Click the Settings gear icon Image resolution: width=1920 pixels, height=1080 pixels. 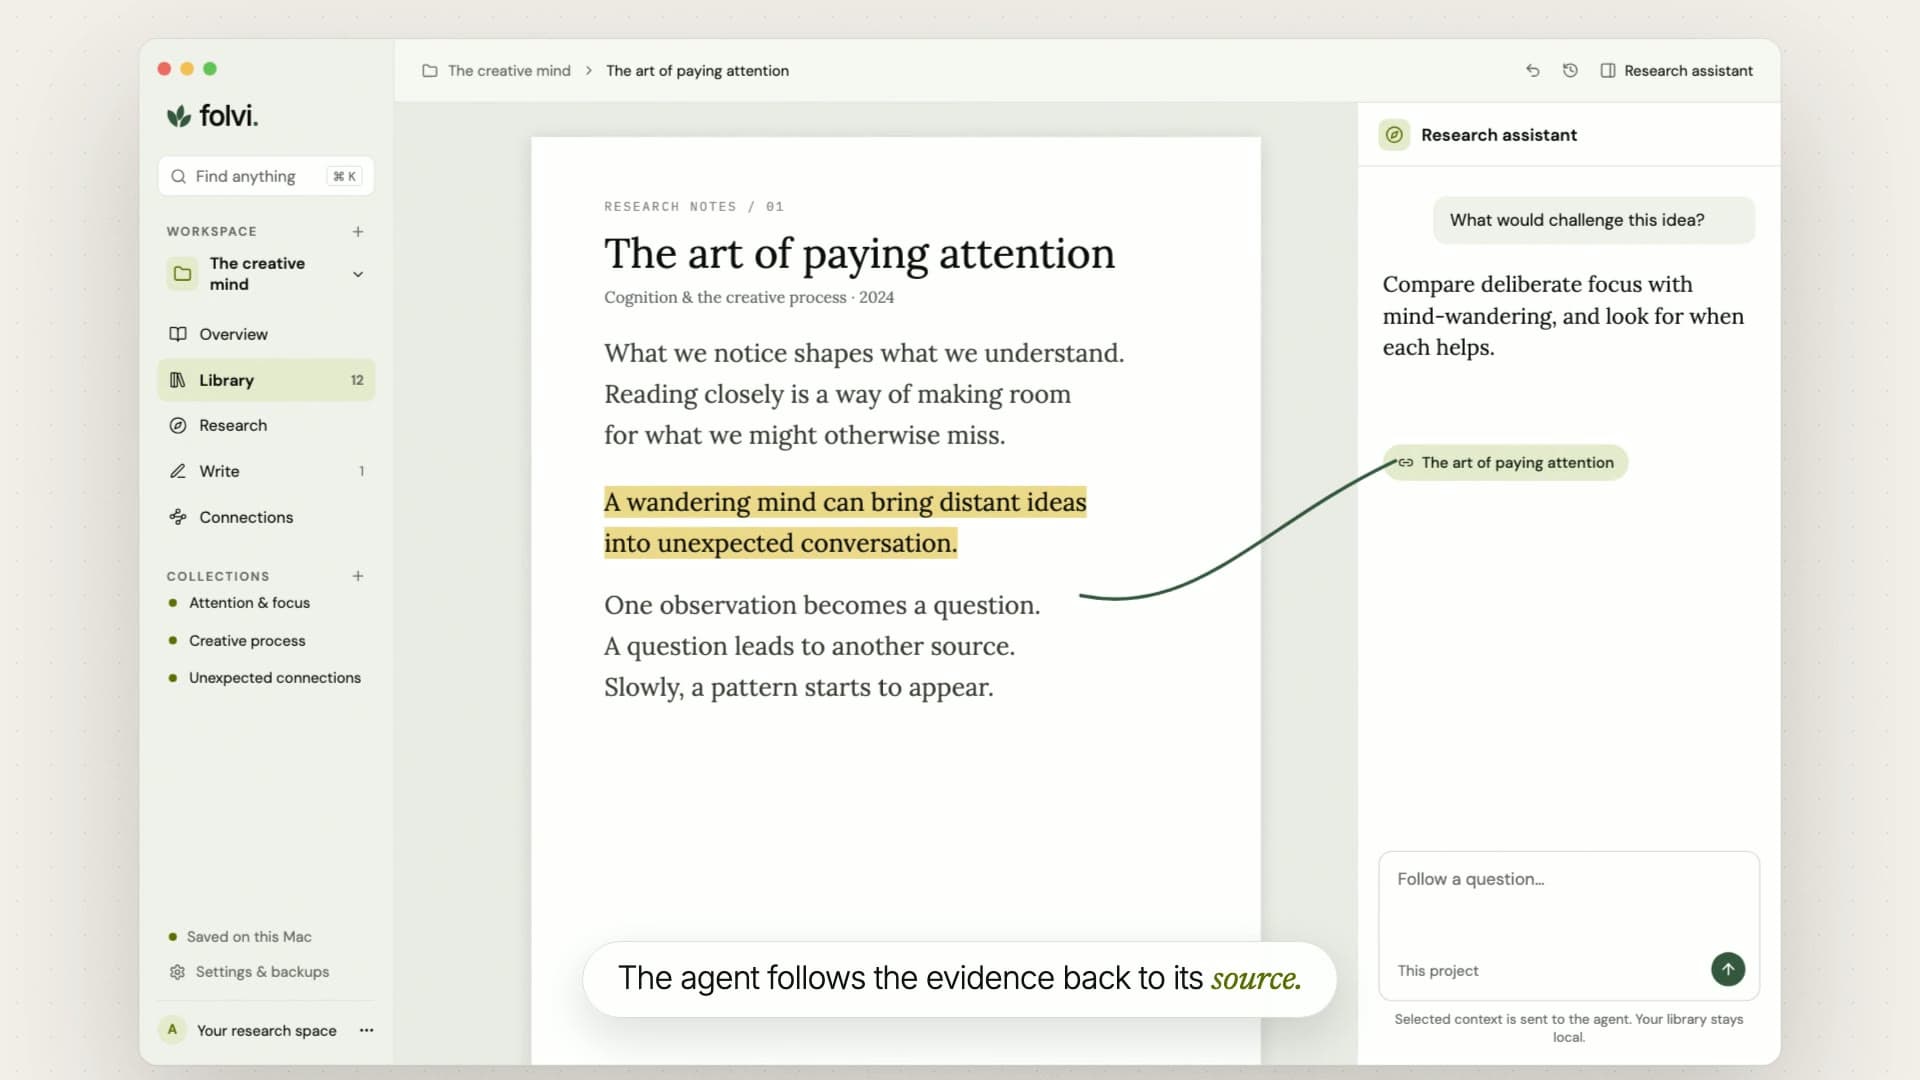coord(177,972)
